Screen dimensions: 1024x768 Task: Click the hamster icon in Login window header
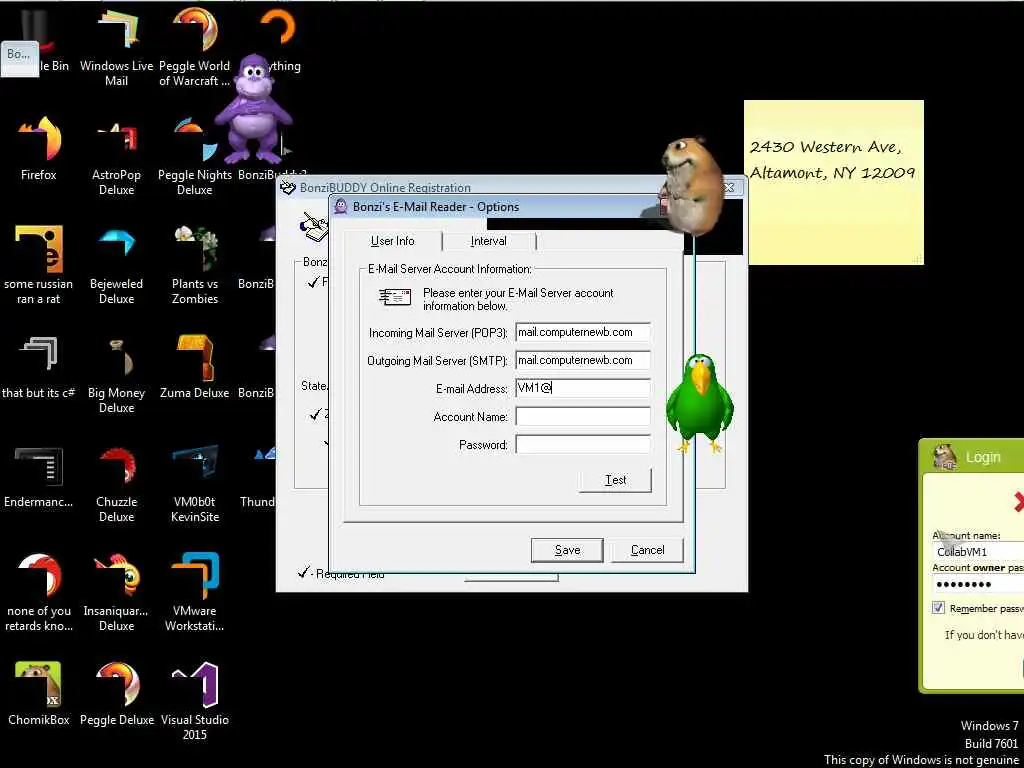pos(944,456)
